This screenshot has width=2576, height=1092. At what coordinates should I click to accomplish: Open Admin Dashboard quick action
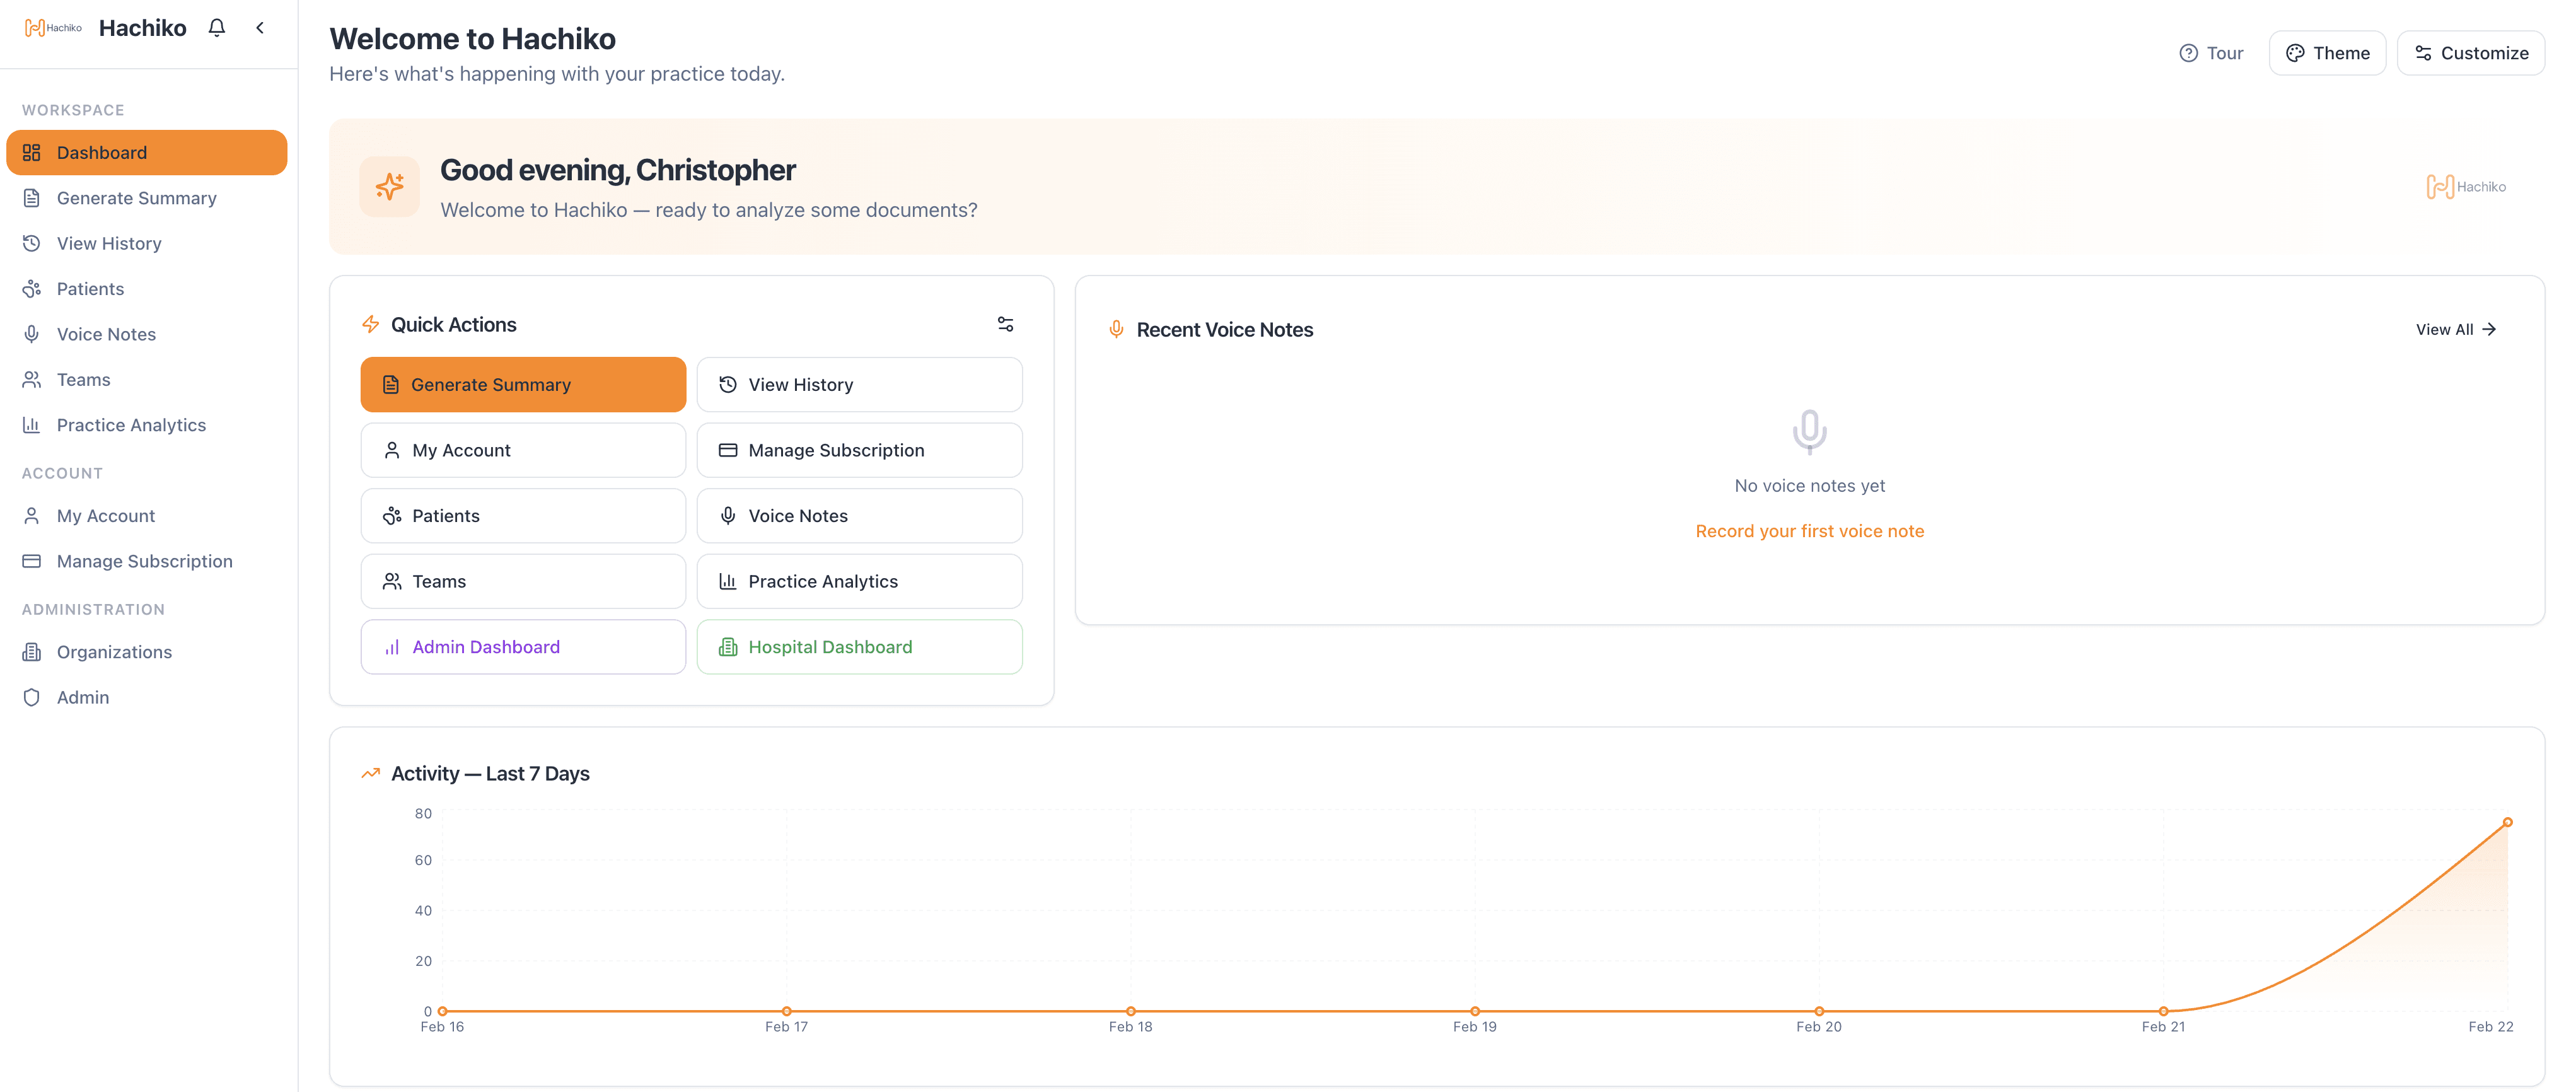523,647
